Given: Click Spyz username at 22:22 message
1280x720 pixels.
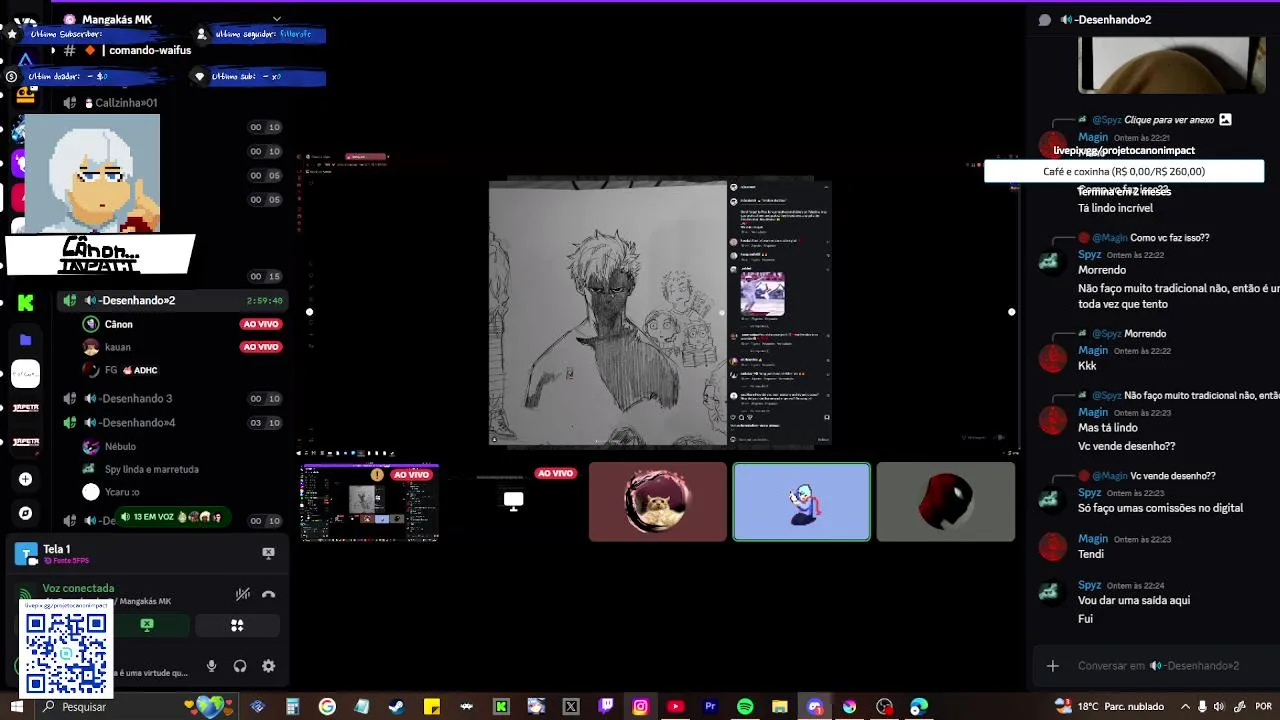Looking at the screenshot, I should pos(1090,255).
